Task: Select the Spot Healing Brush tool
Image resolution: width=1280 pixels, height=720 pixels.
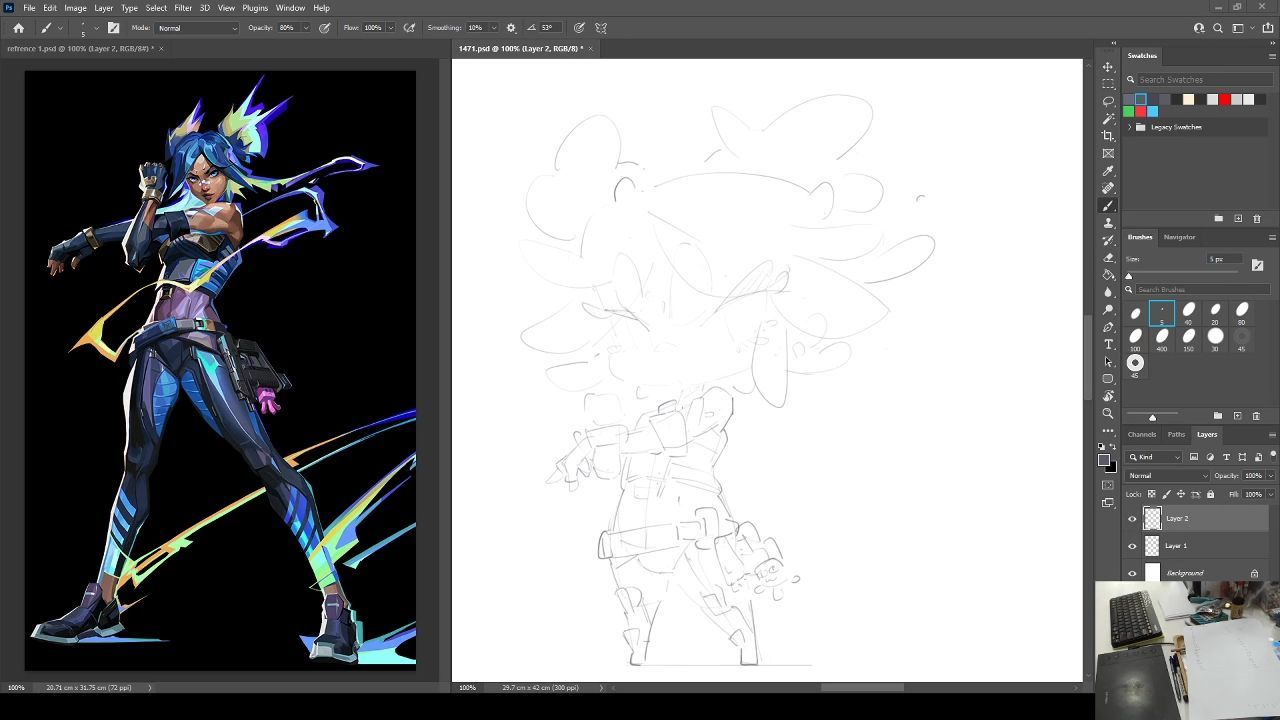Action: coord(1108,188)
